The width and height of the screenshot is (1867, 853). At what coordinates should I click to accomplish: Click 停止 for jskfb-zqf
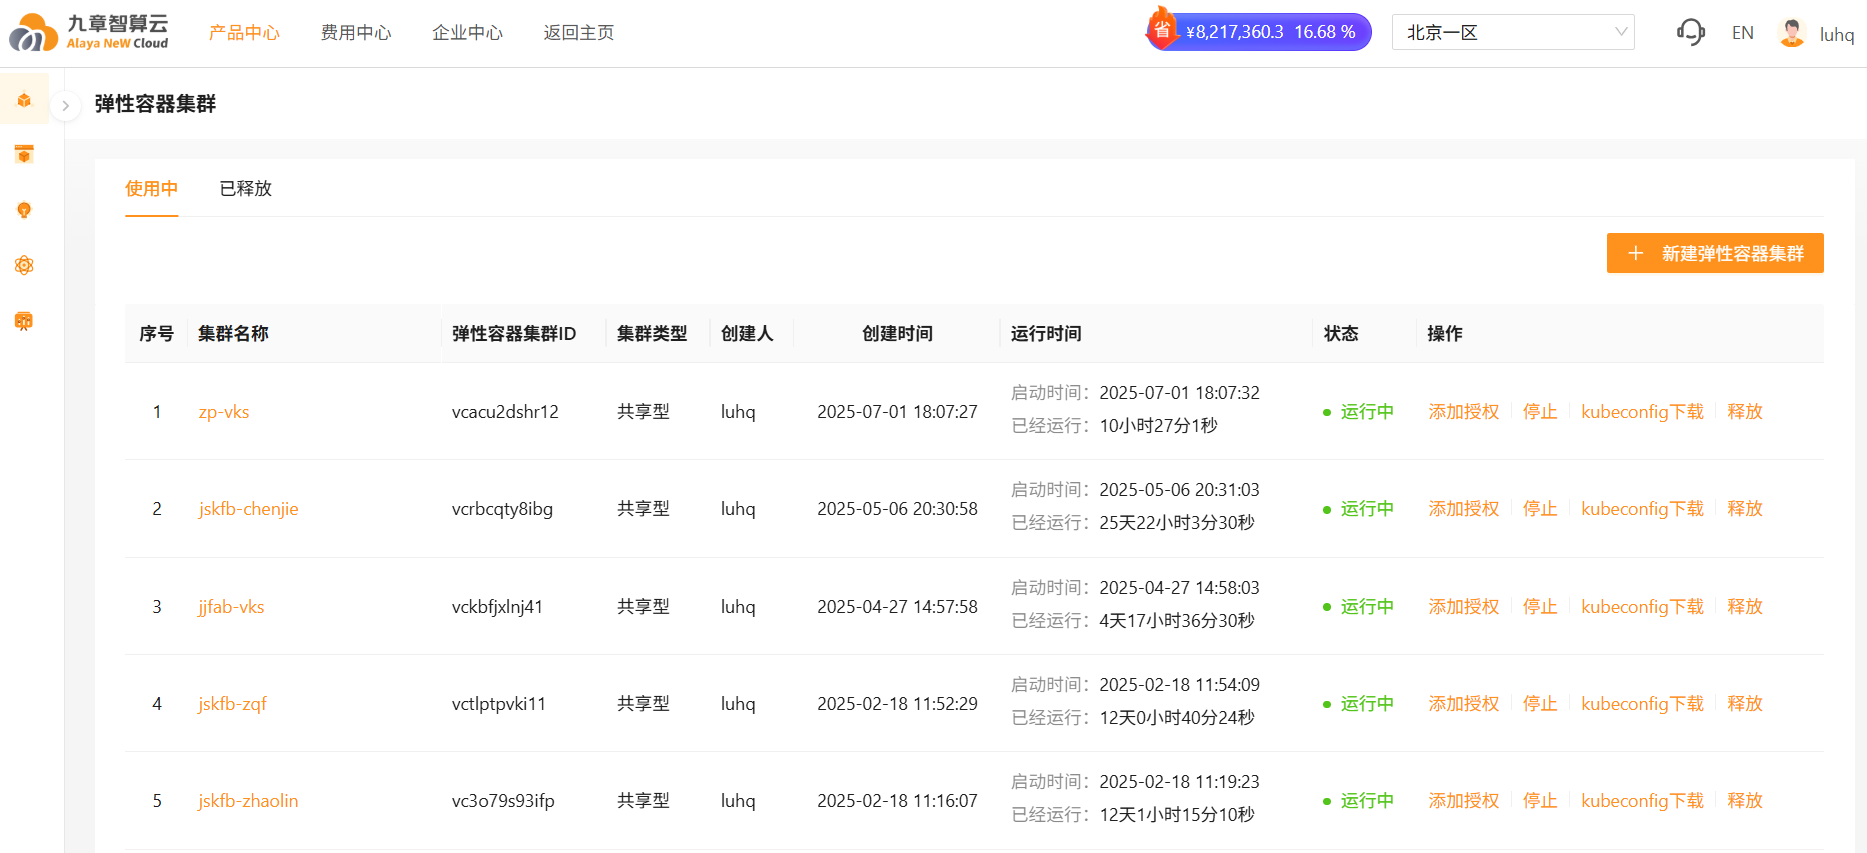1540,704
